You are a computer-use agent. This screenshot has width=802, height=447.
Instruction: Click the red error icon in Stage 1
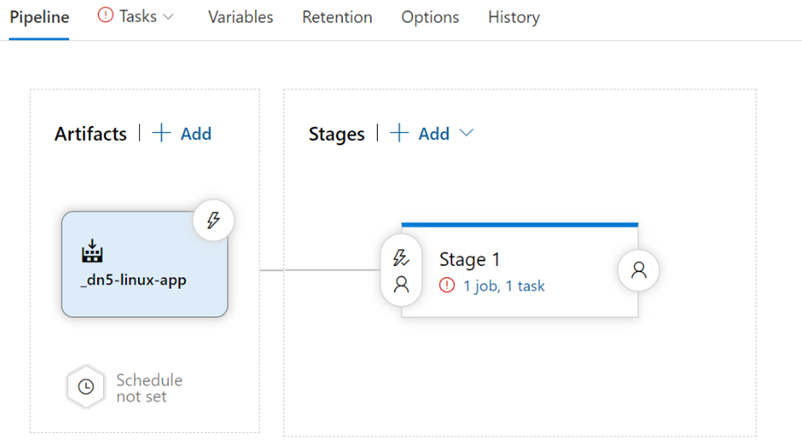(447, 286)
